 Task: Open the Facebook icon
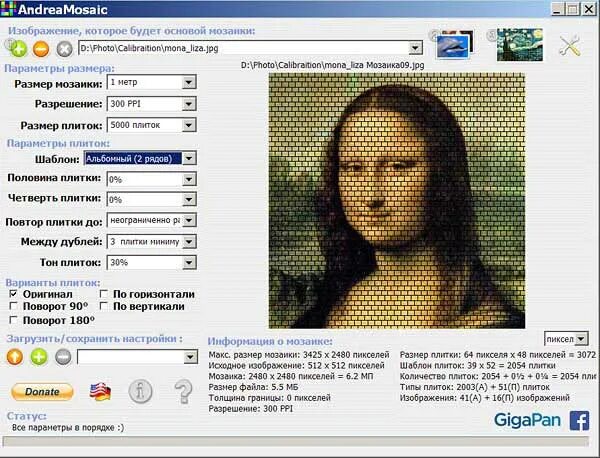pos(579,421)
